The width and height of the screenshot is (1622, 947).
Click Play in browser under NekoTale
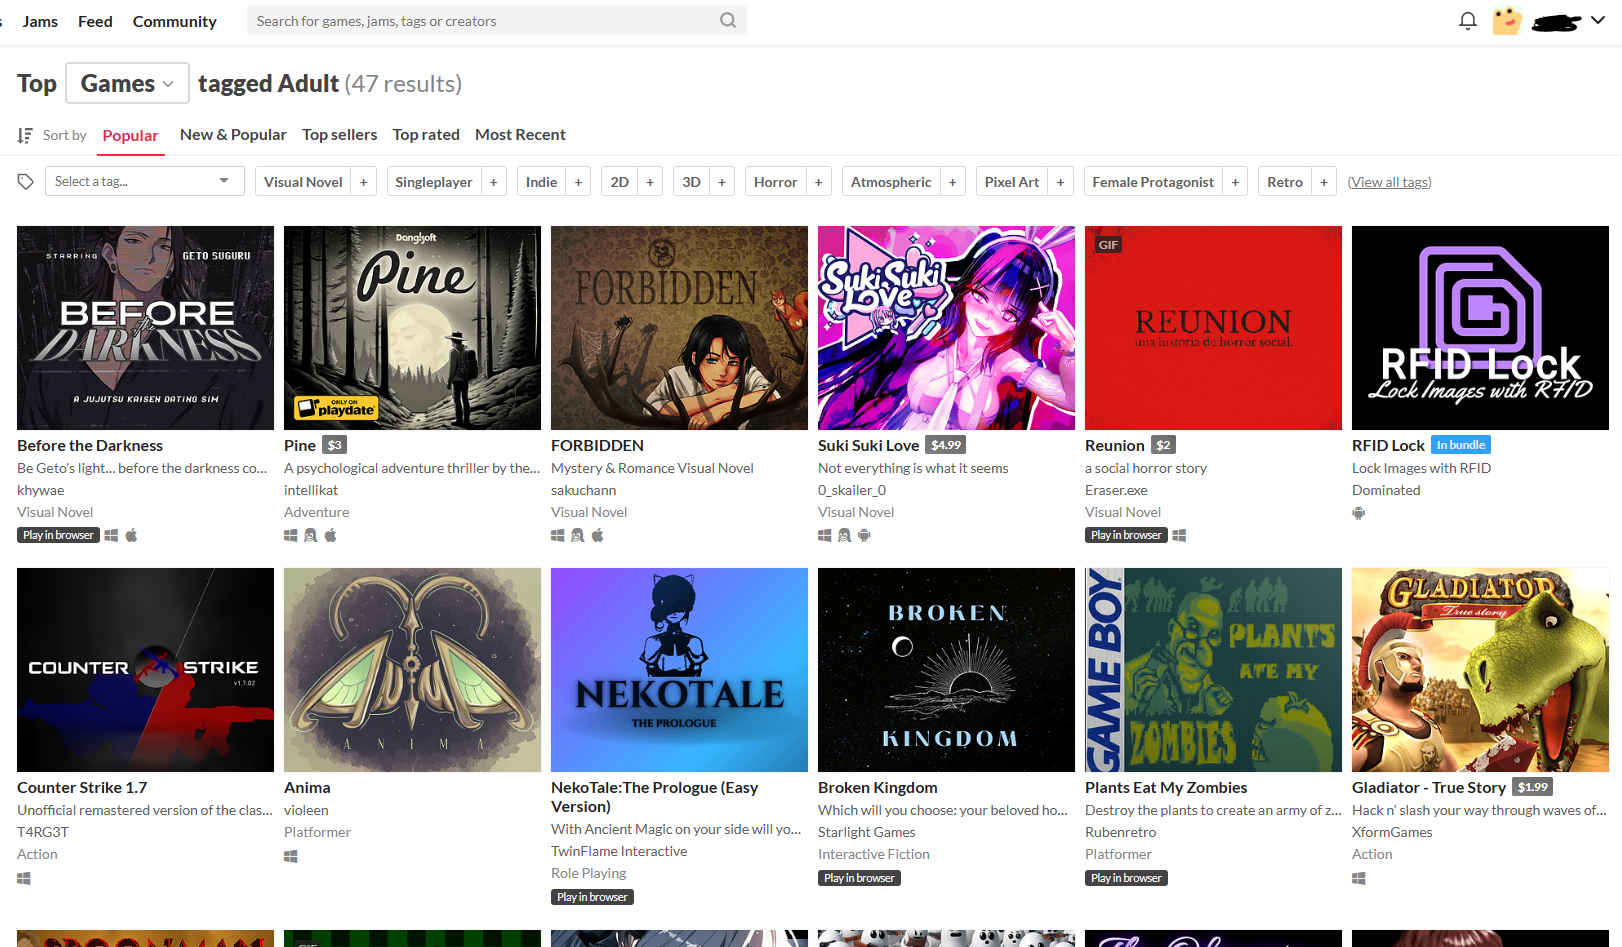[x=592, y=897]
